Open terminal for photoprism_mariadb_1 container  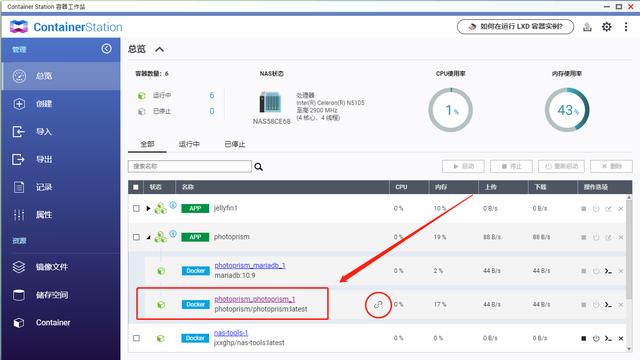tap(608, 271)
